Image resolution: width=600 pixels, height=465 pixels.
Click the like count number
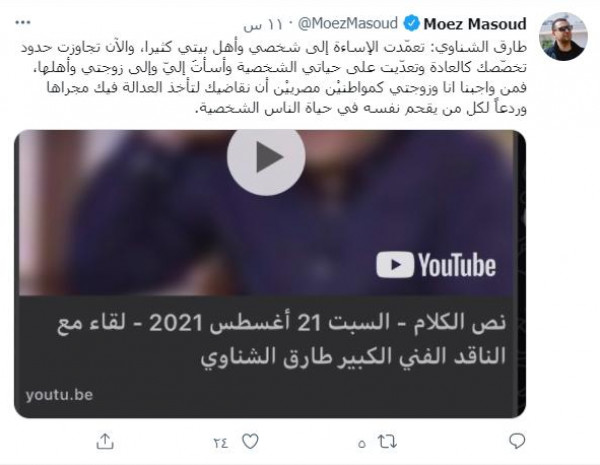point(221,443)
